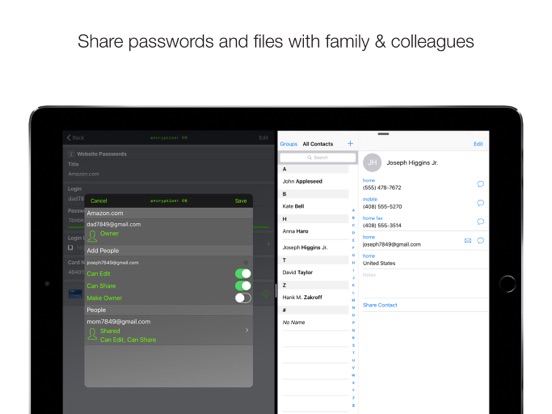Click the Share Contact link

[380, 305]
